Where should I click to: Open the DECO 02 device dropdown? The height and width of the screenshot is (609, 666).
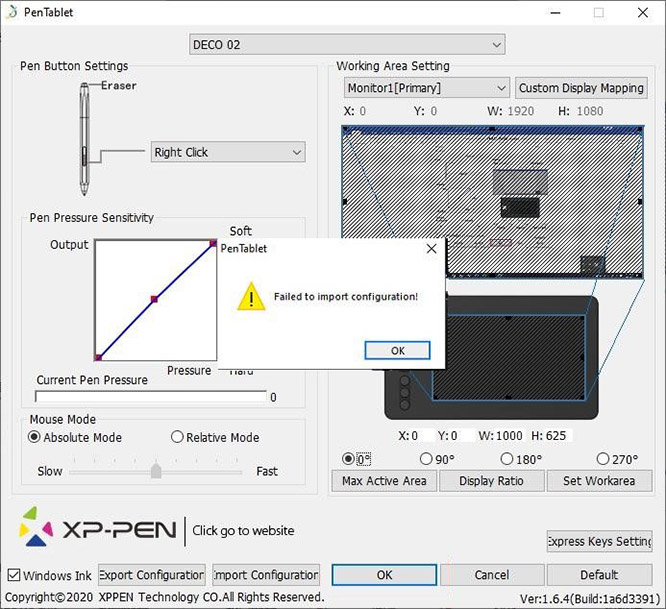[347, 45]
